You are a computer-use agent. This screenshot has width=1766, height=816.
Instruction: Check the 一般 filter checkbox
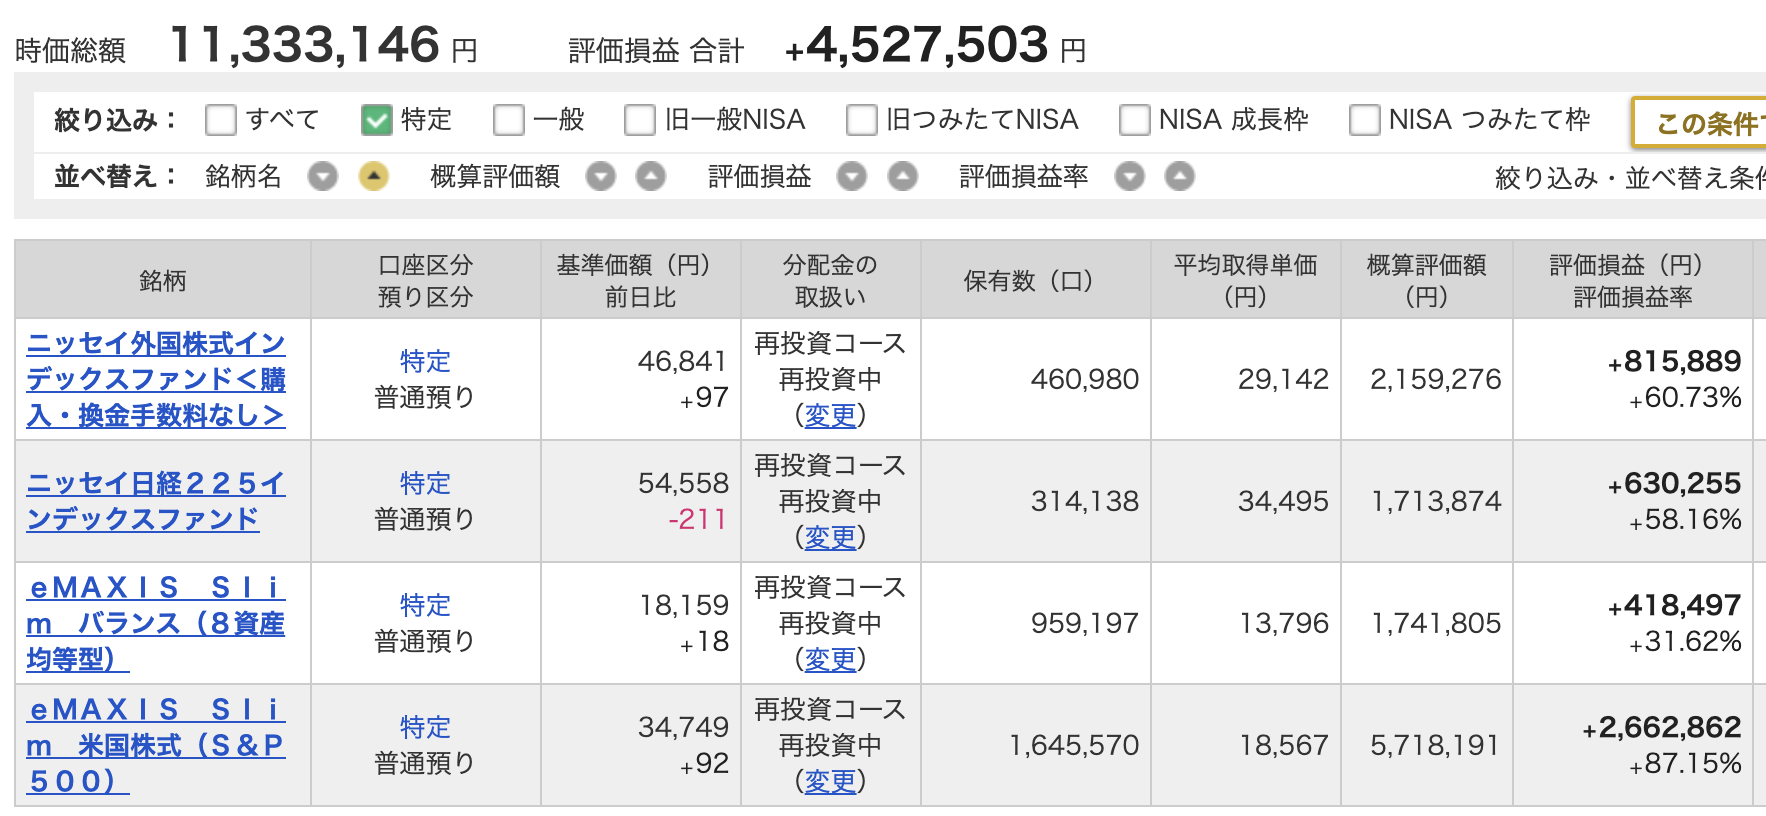click(508, 120)
